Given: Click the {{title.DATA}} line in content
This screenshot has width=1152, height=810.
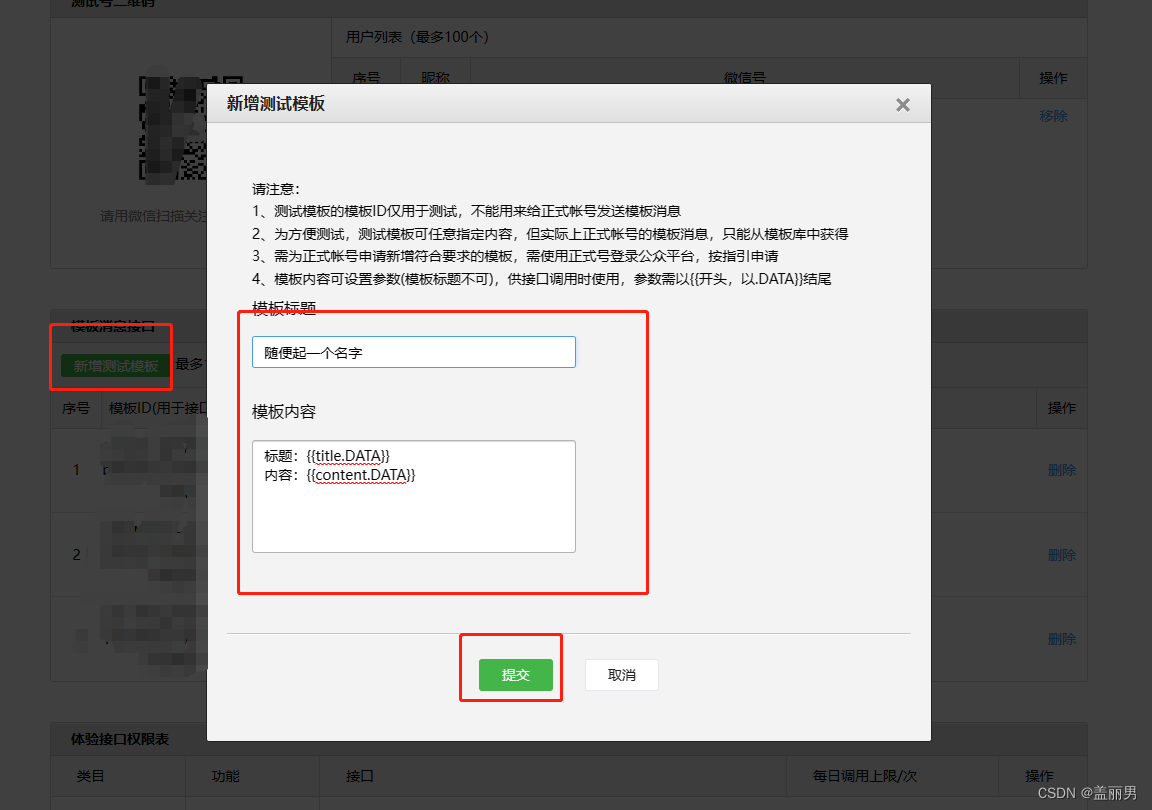Looking at the screenshot, I should [x=327, y=456].
